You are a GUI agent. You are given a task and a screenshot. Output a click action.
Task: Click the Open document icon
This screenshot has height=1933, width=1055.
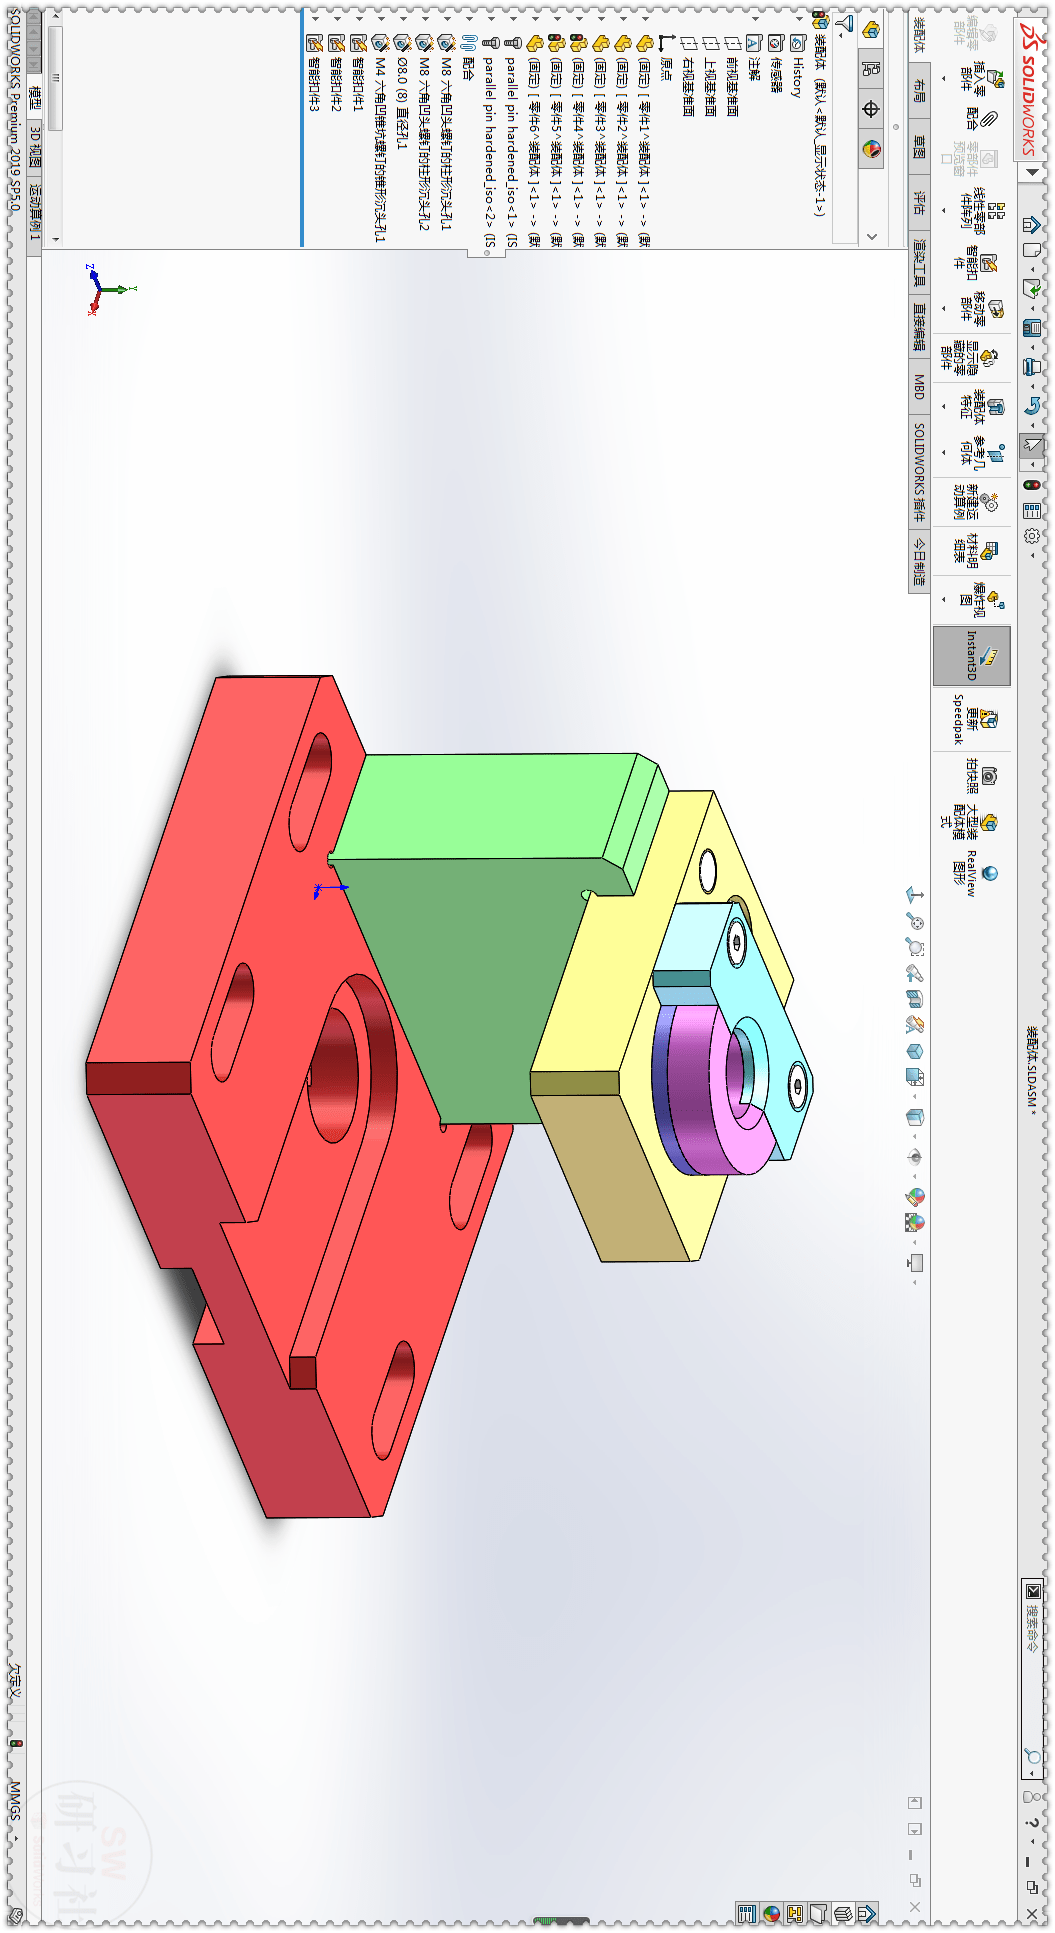pyautogui.click(x=1032, y=289)
